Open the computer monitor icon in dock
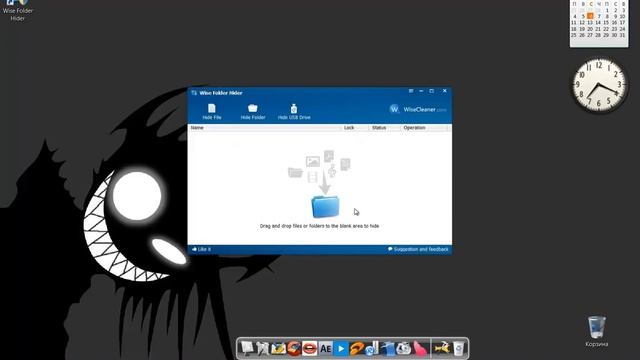Image resolution: width=640 pixels, height=360 pixels. [247, 348]
